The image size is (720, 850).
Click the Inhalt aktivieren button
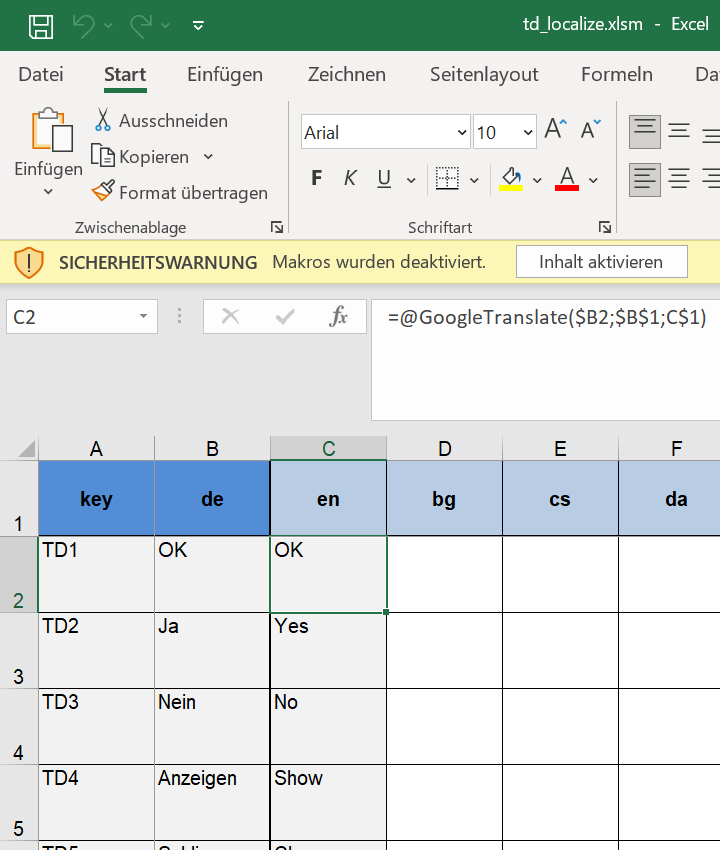pos(601,262)
